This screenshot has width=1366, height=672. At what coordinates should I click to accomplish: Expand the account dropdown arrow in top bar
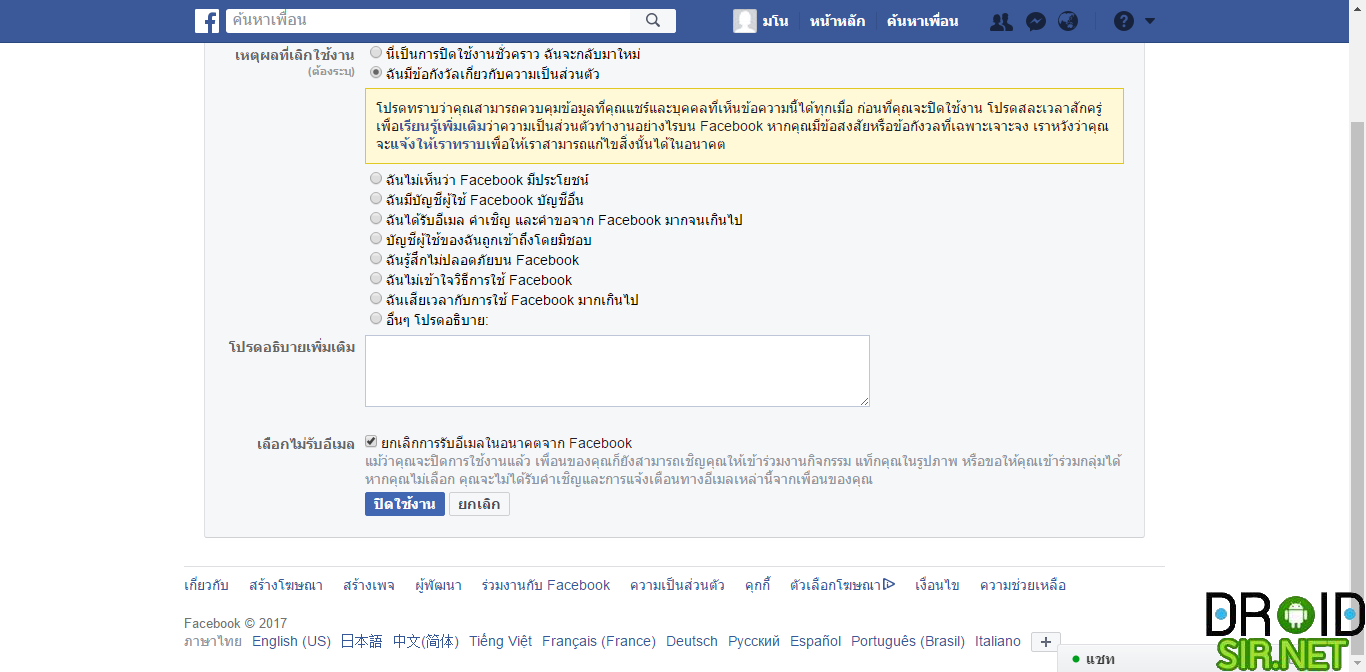click(x=1150, y=21)
